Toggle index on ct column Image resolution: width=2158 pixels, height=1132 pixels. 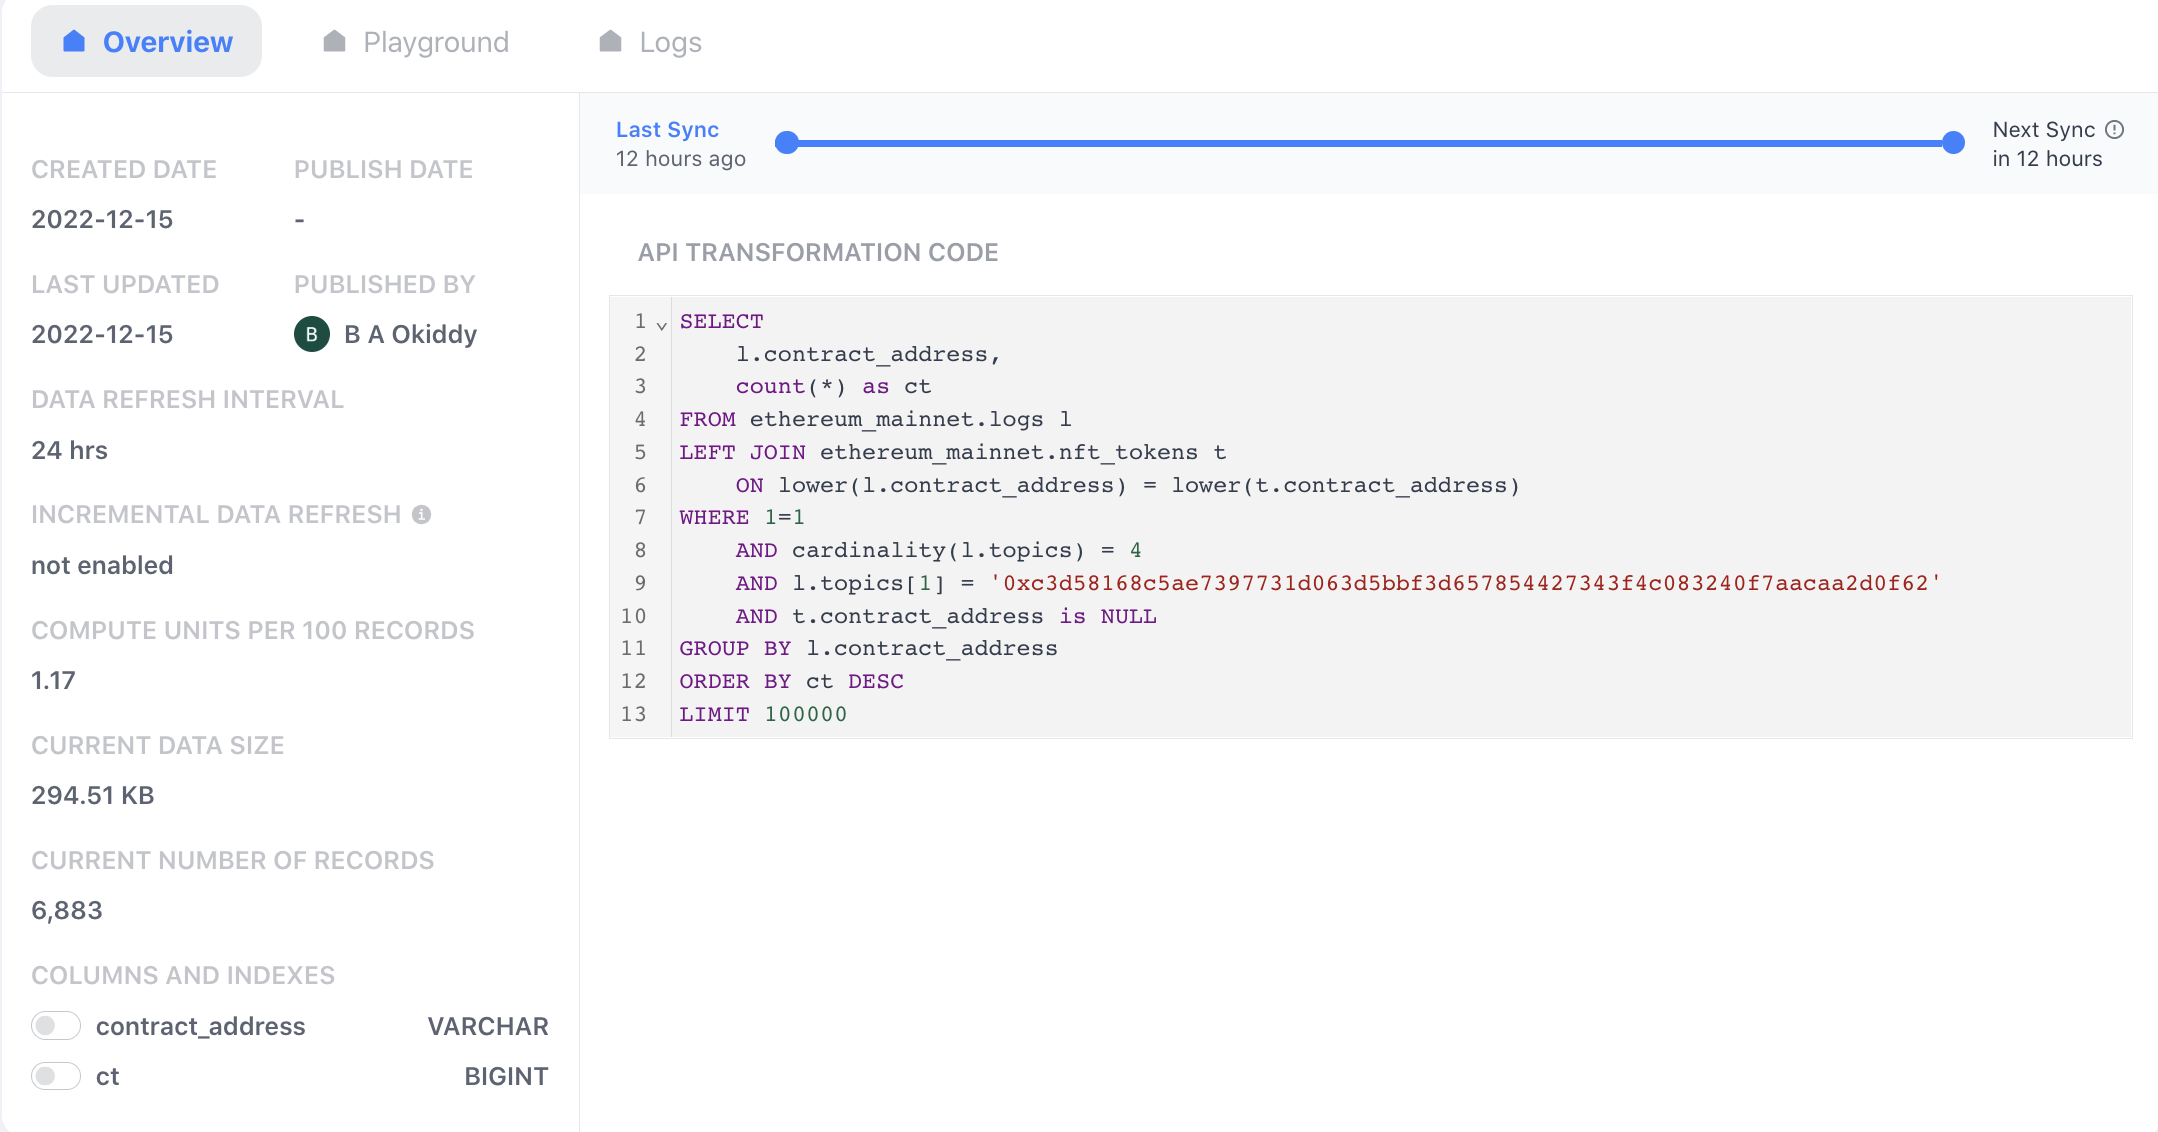coord(56,1076)
